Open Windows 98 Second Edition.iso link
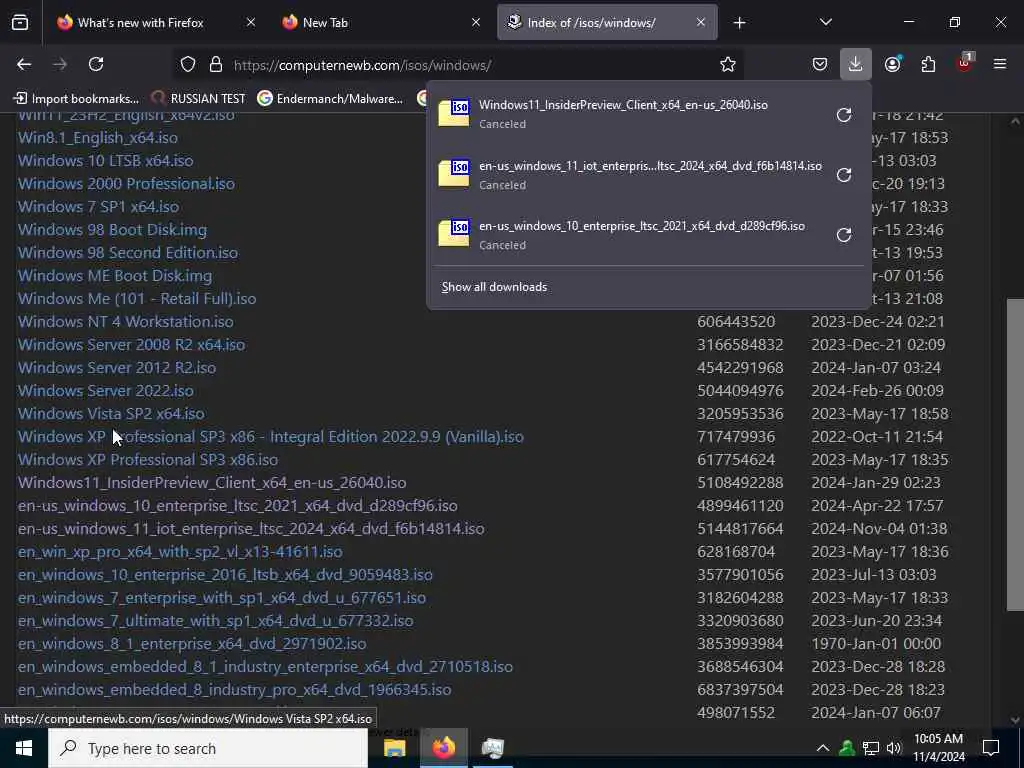1024x768 pixels. pyautogui.click(x=128, y=253)
